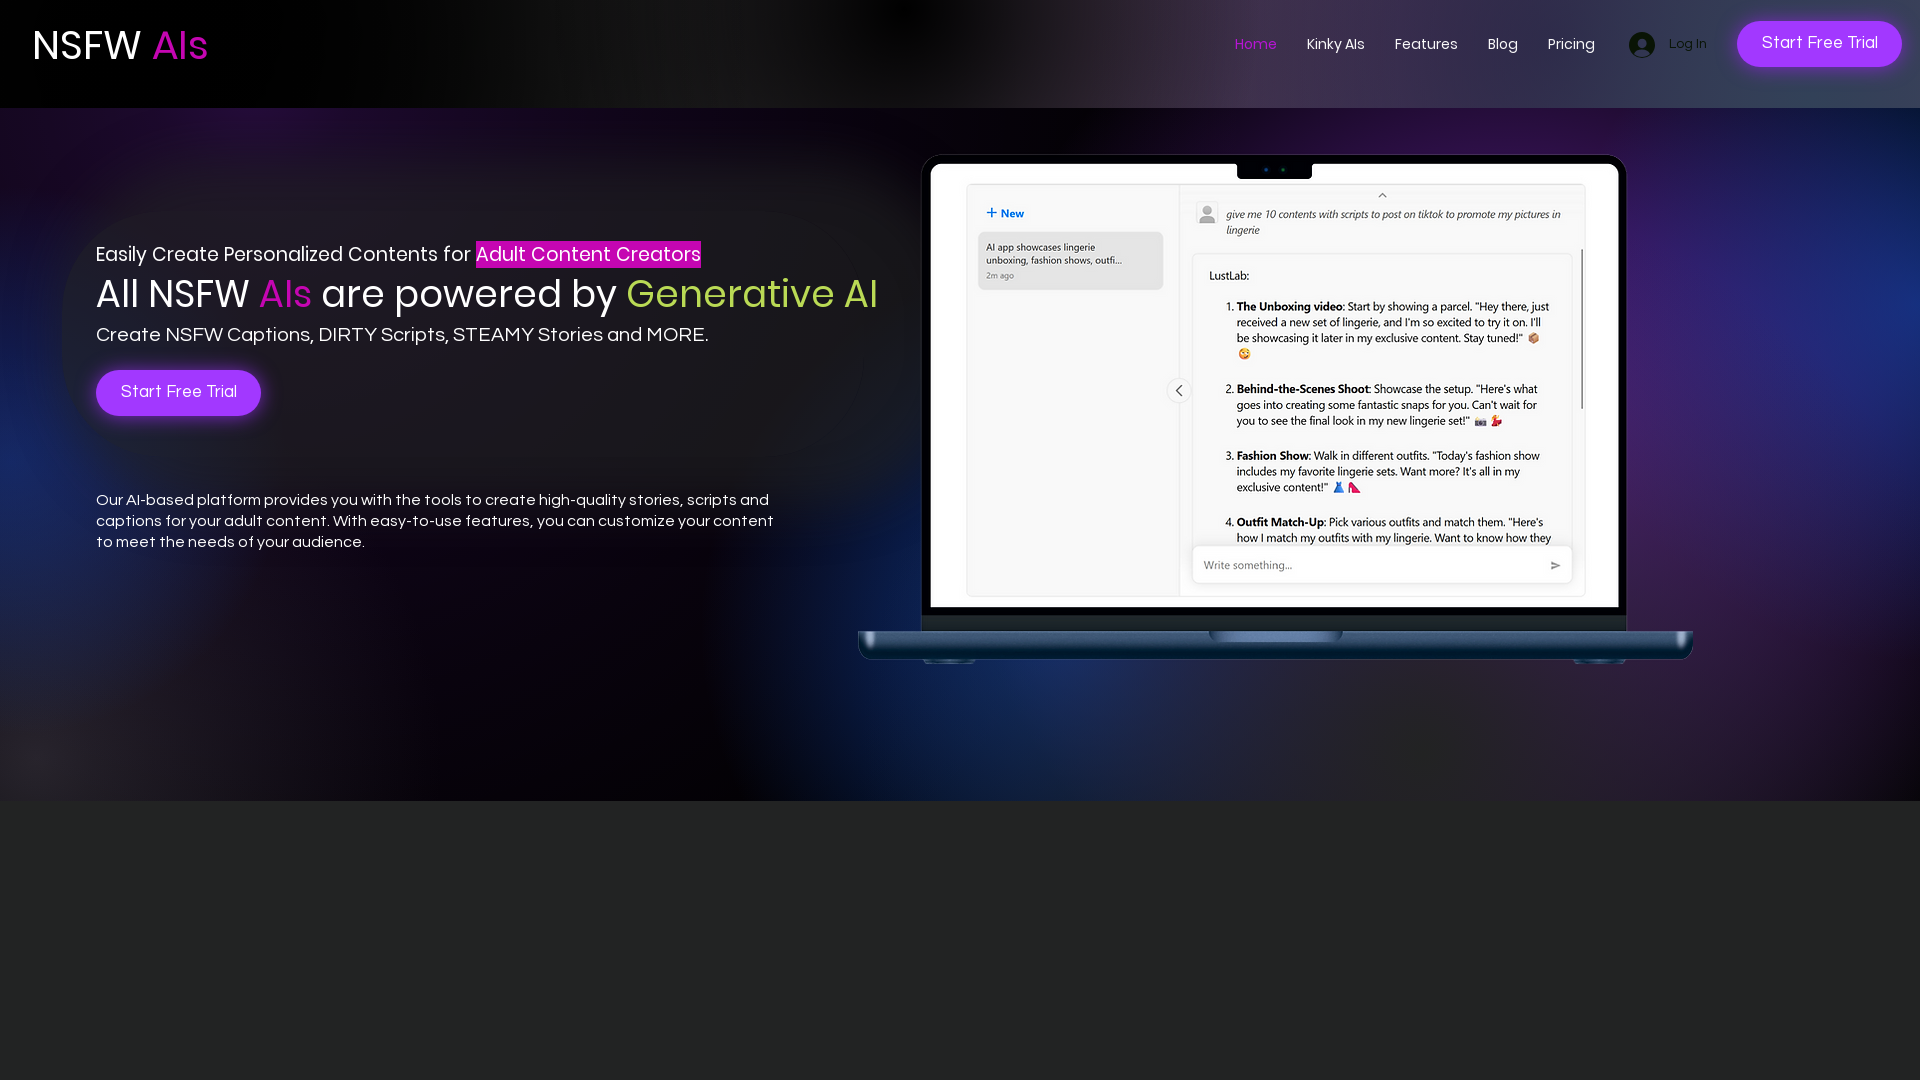Click the send arrow in message box
Image resolution: width=1920 pixels, height=1080 pixels.
click(x=1555, y=565)
